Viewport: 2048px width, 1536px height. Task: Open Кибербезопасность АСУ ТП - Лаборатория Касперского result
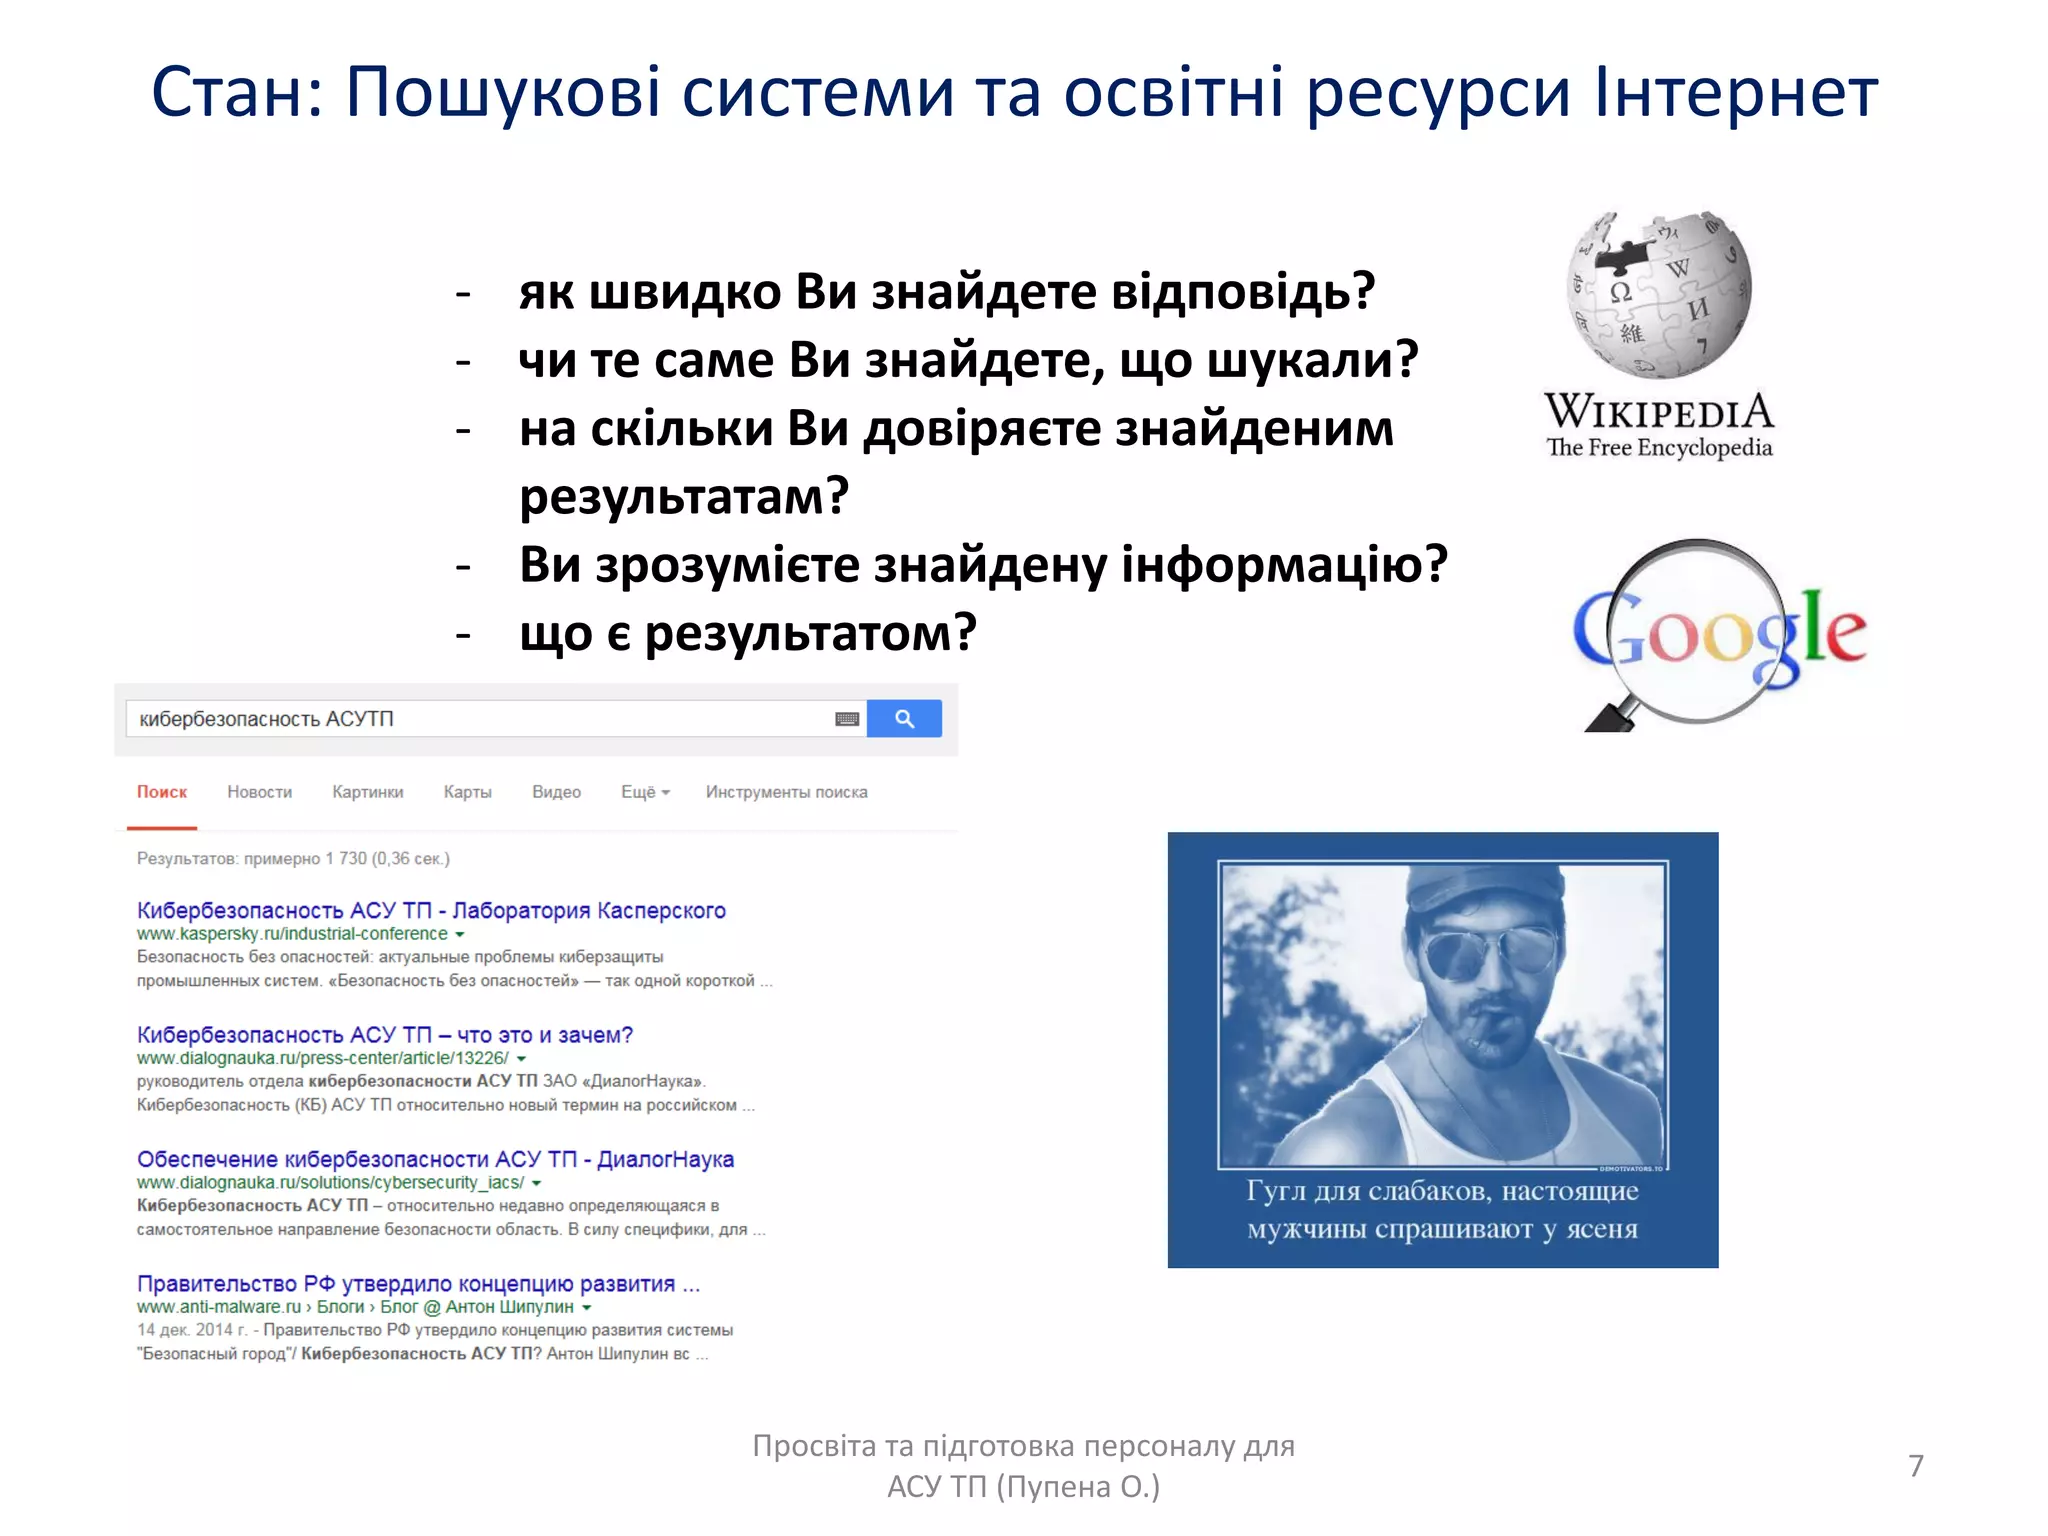point(431,910)
